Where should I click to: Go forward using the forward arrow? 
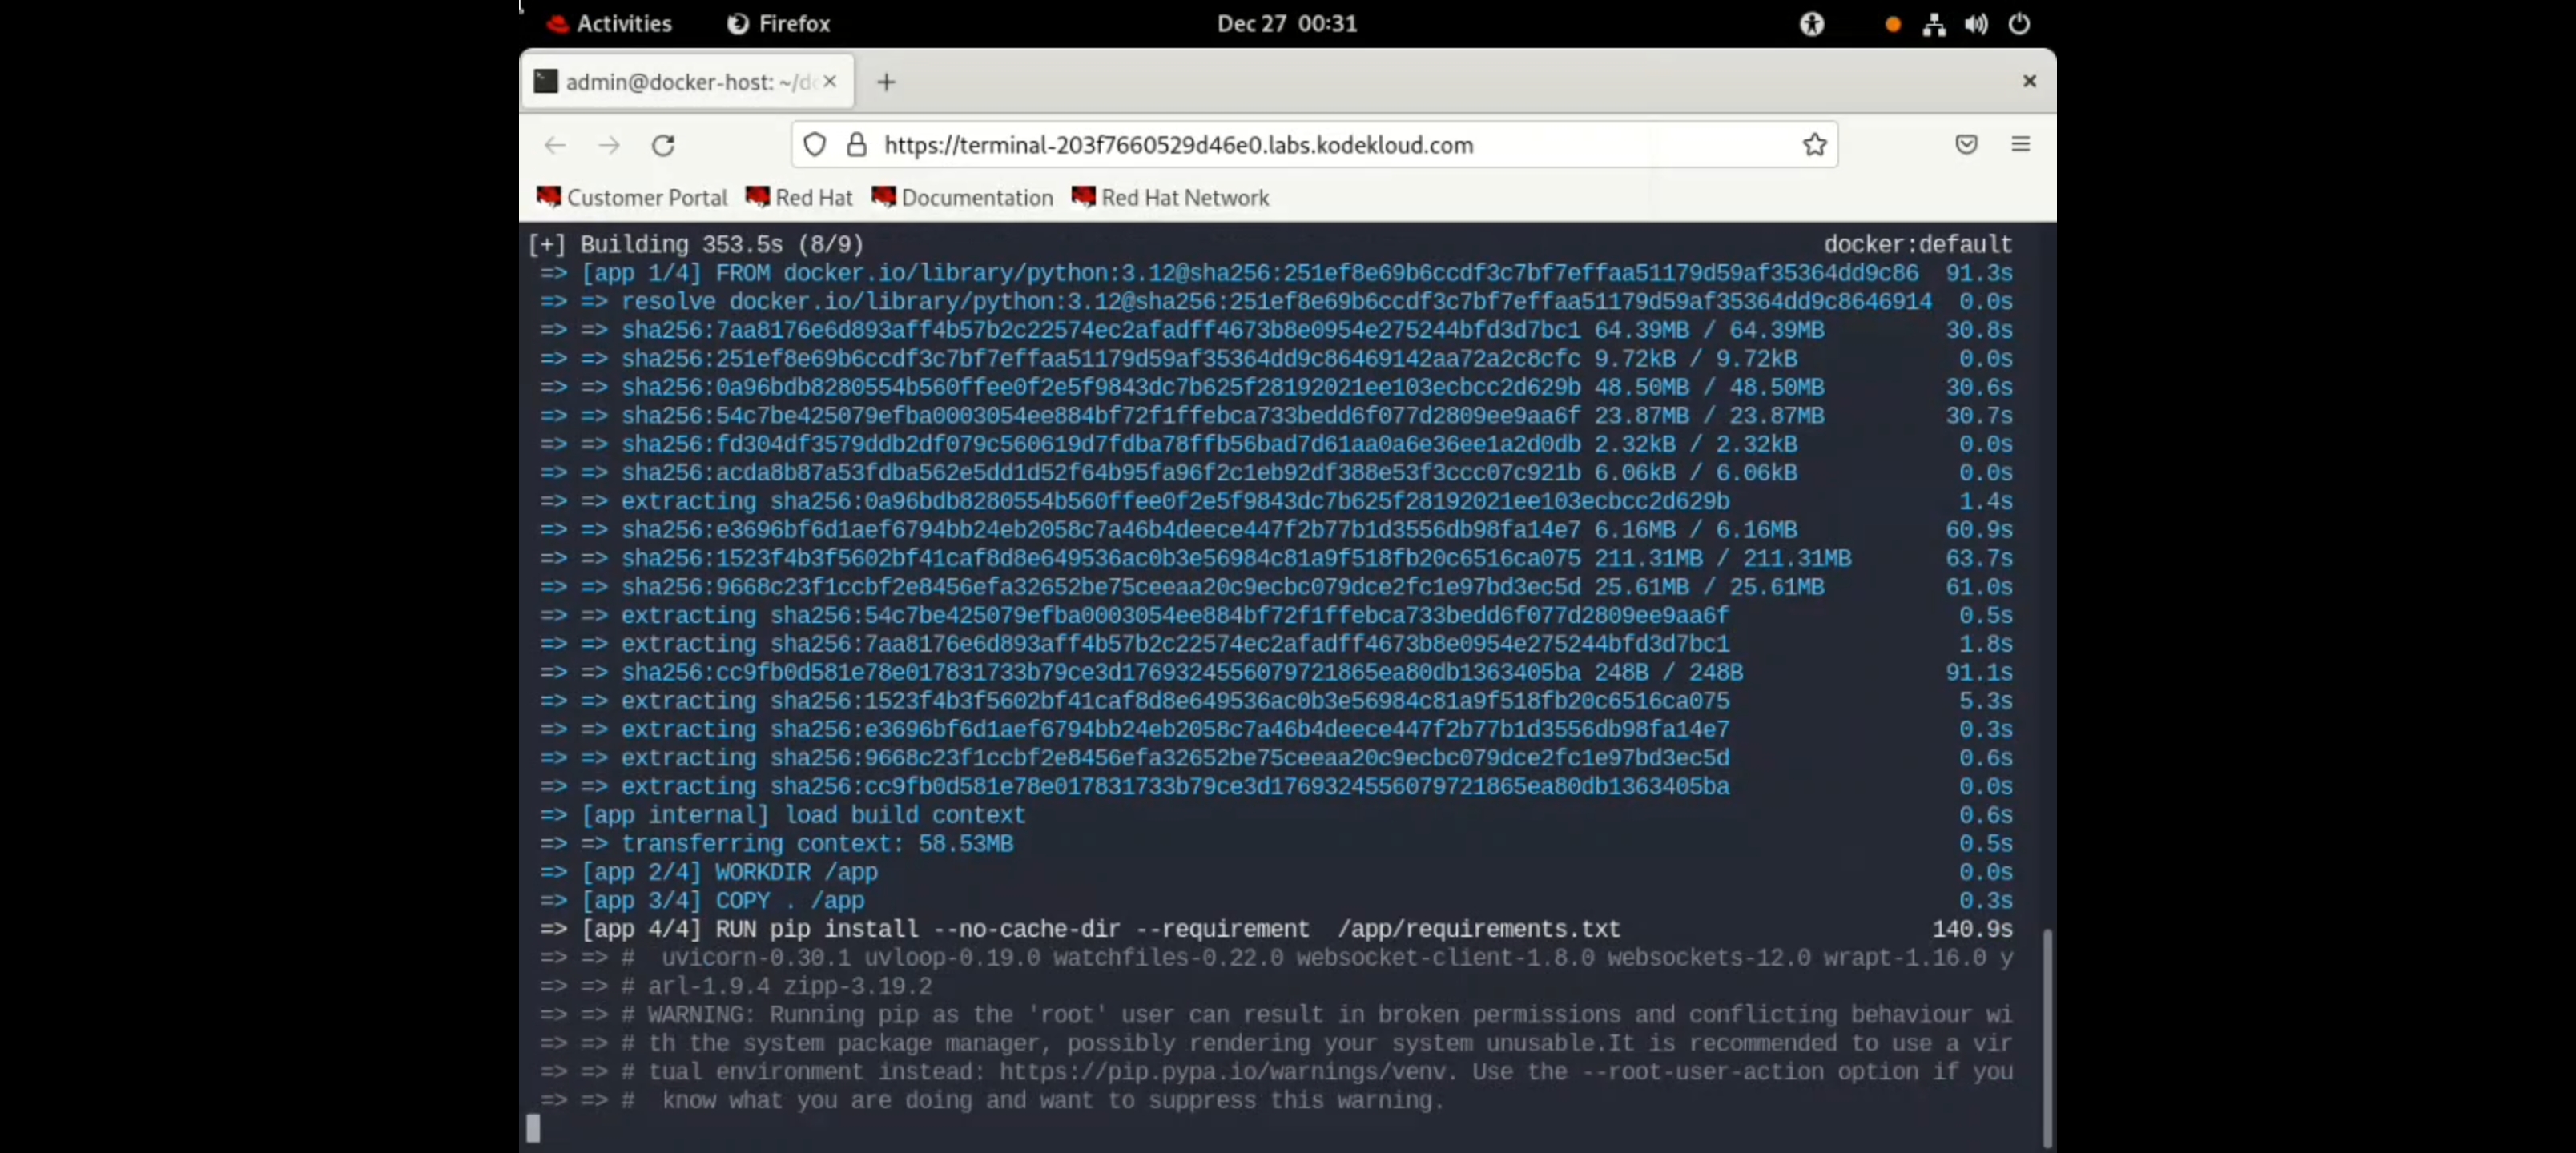click(609, 145)
